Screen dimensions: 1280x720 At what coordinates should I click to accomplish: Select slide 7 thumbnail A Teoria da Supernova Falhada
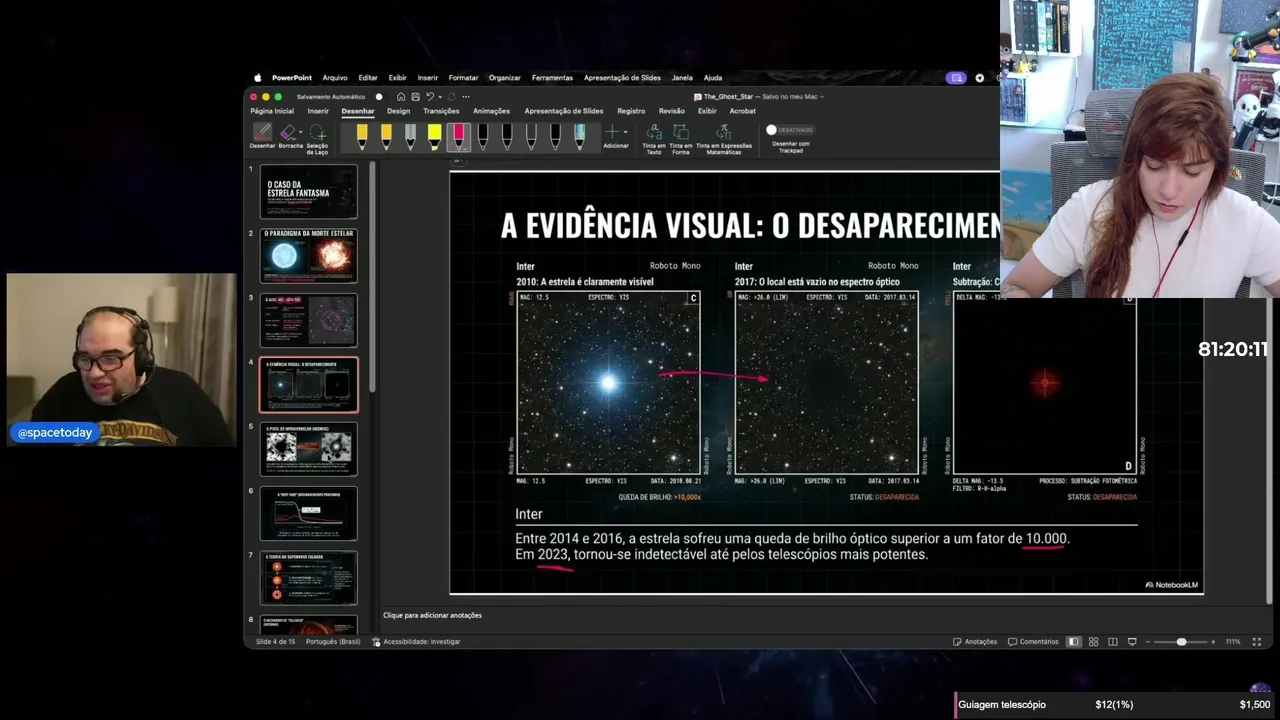308,578
